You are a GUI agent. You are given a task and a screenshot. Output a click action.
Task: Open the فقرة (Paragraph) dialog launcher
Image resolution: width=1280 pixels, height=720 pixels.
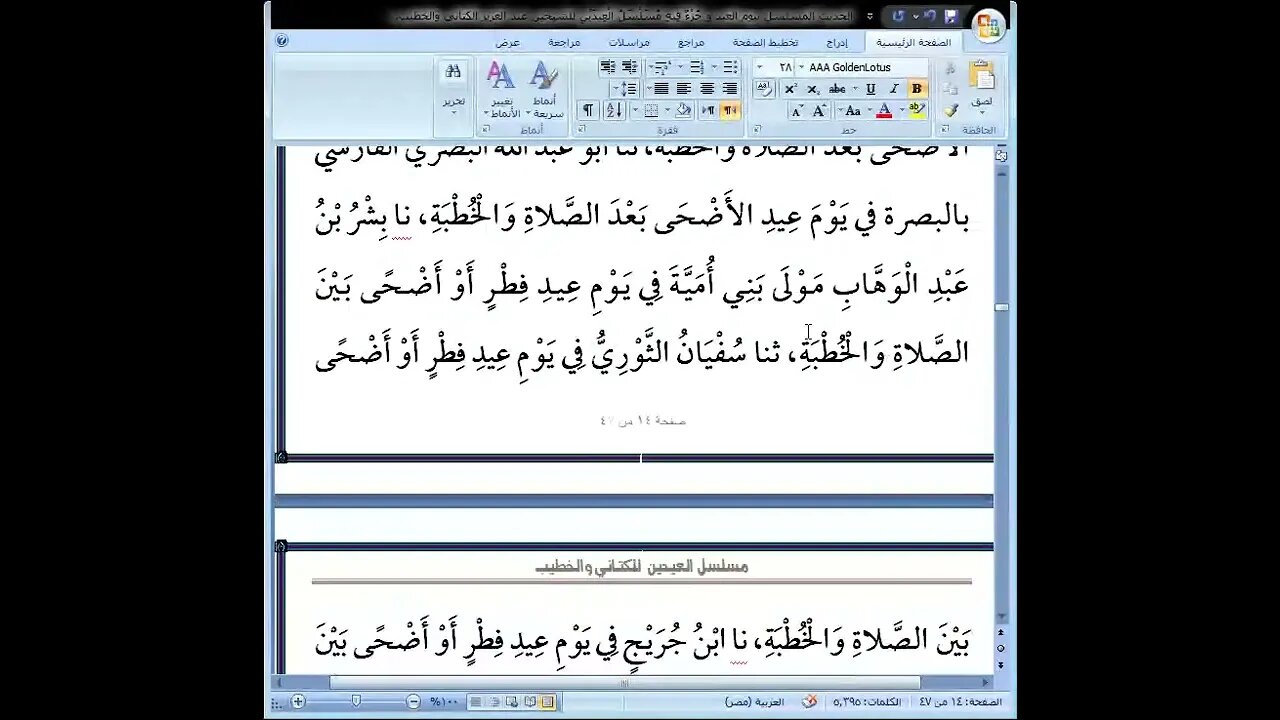pyautogui.click(x=581, y=129)
